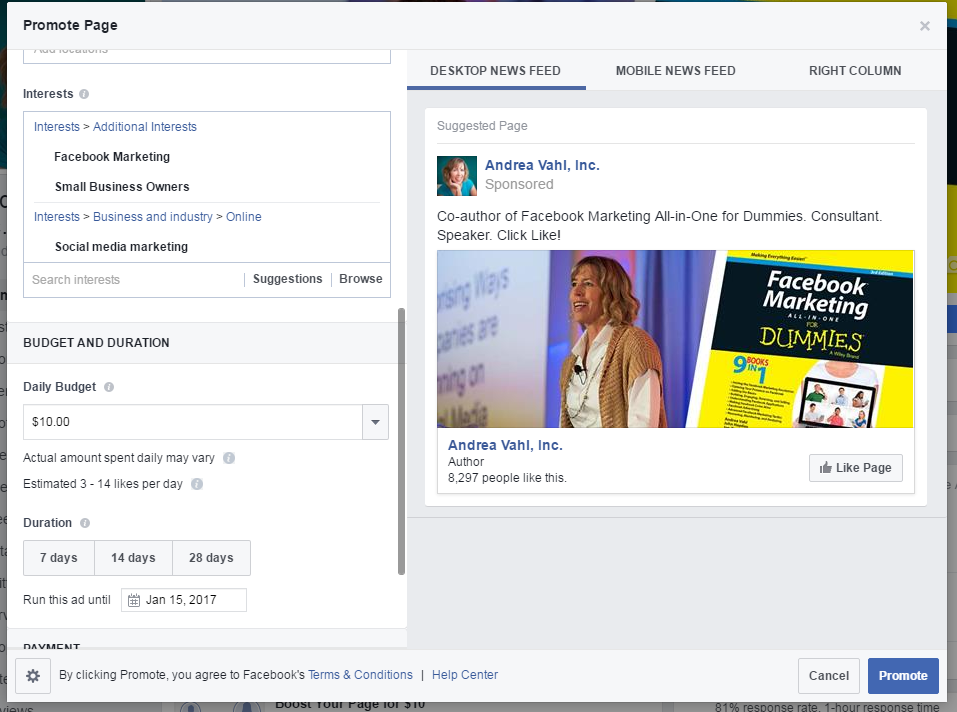Screen dimensions: 957x712
Task: Click the Andrea Vahl profile thumbnail
Action: pyautogui.click(x=457, y=176)
